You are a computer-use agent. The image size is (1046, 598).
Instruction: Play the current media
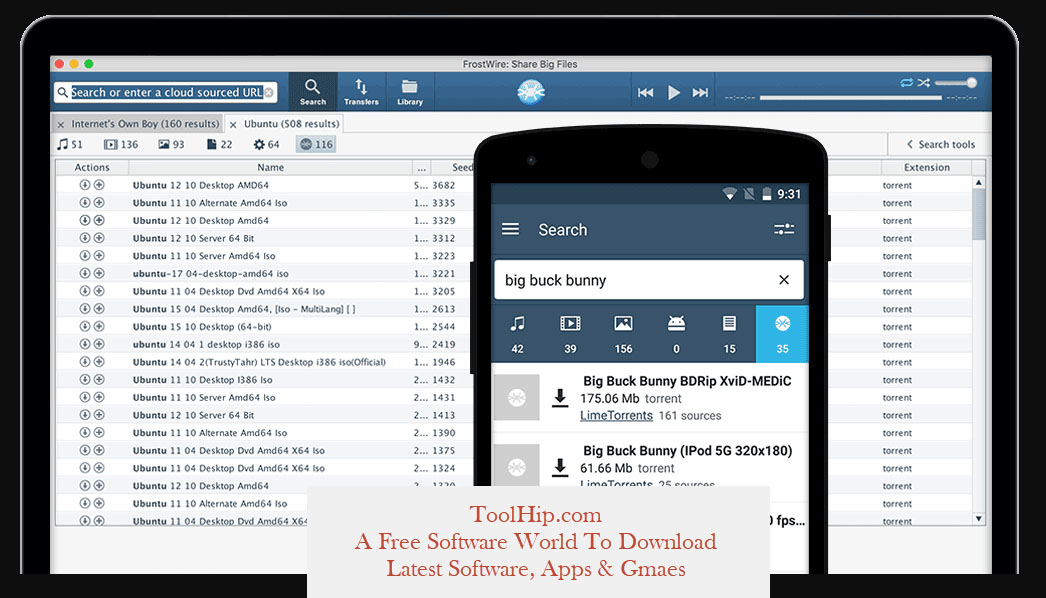(x=674, y=93)
